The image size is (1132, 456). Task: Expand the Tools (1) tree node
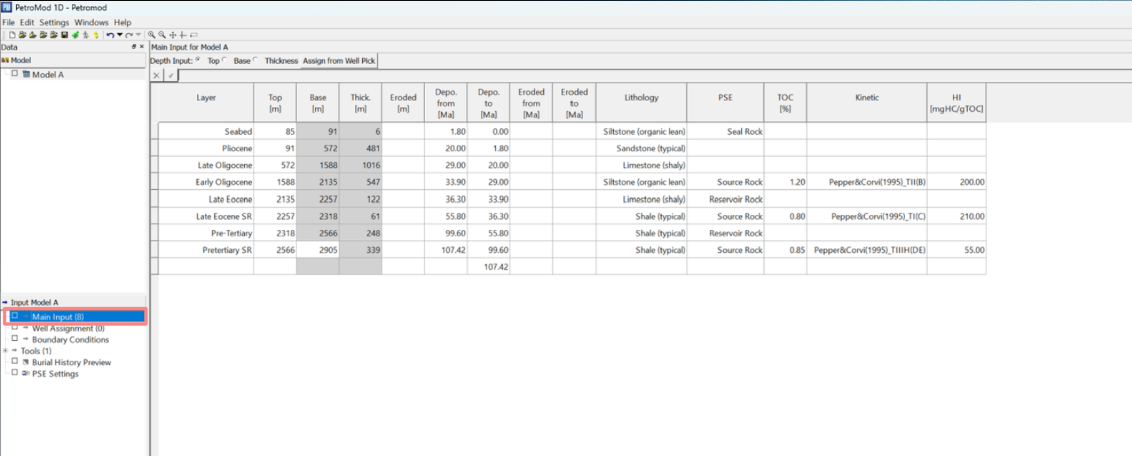(5, 351)
